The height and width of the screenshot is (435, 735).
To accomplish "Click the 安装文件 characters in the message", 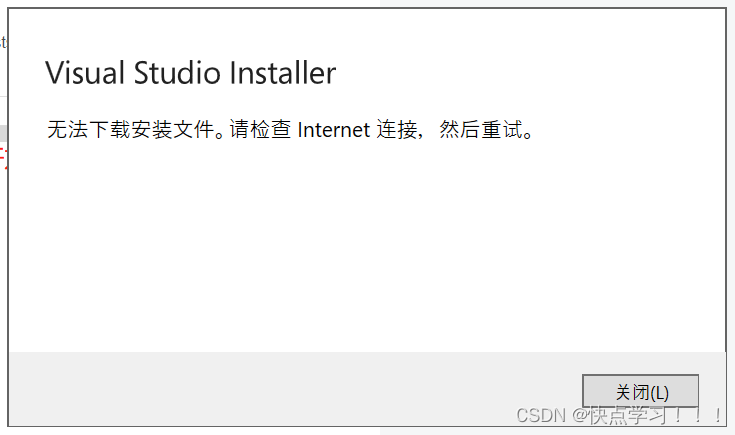I will (x=172, y=129).
